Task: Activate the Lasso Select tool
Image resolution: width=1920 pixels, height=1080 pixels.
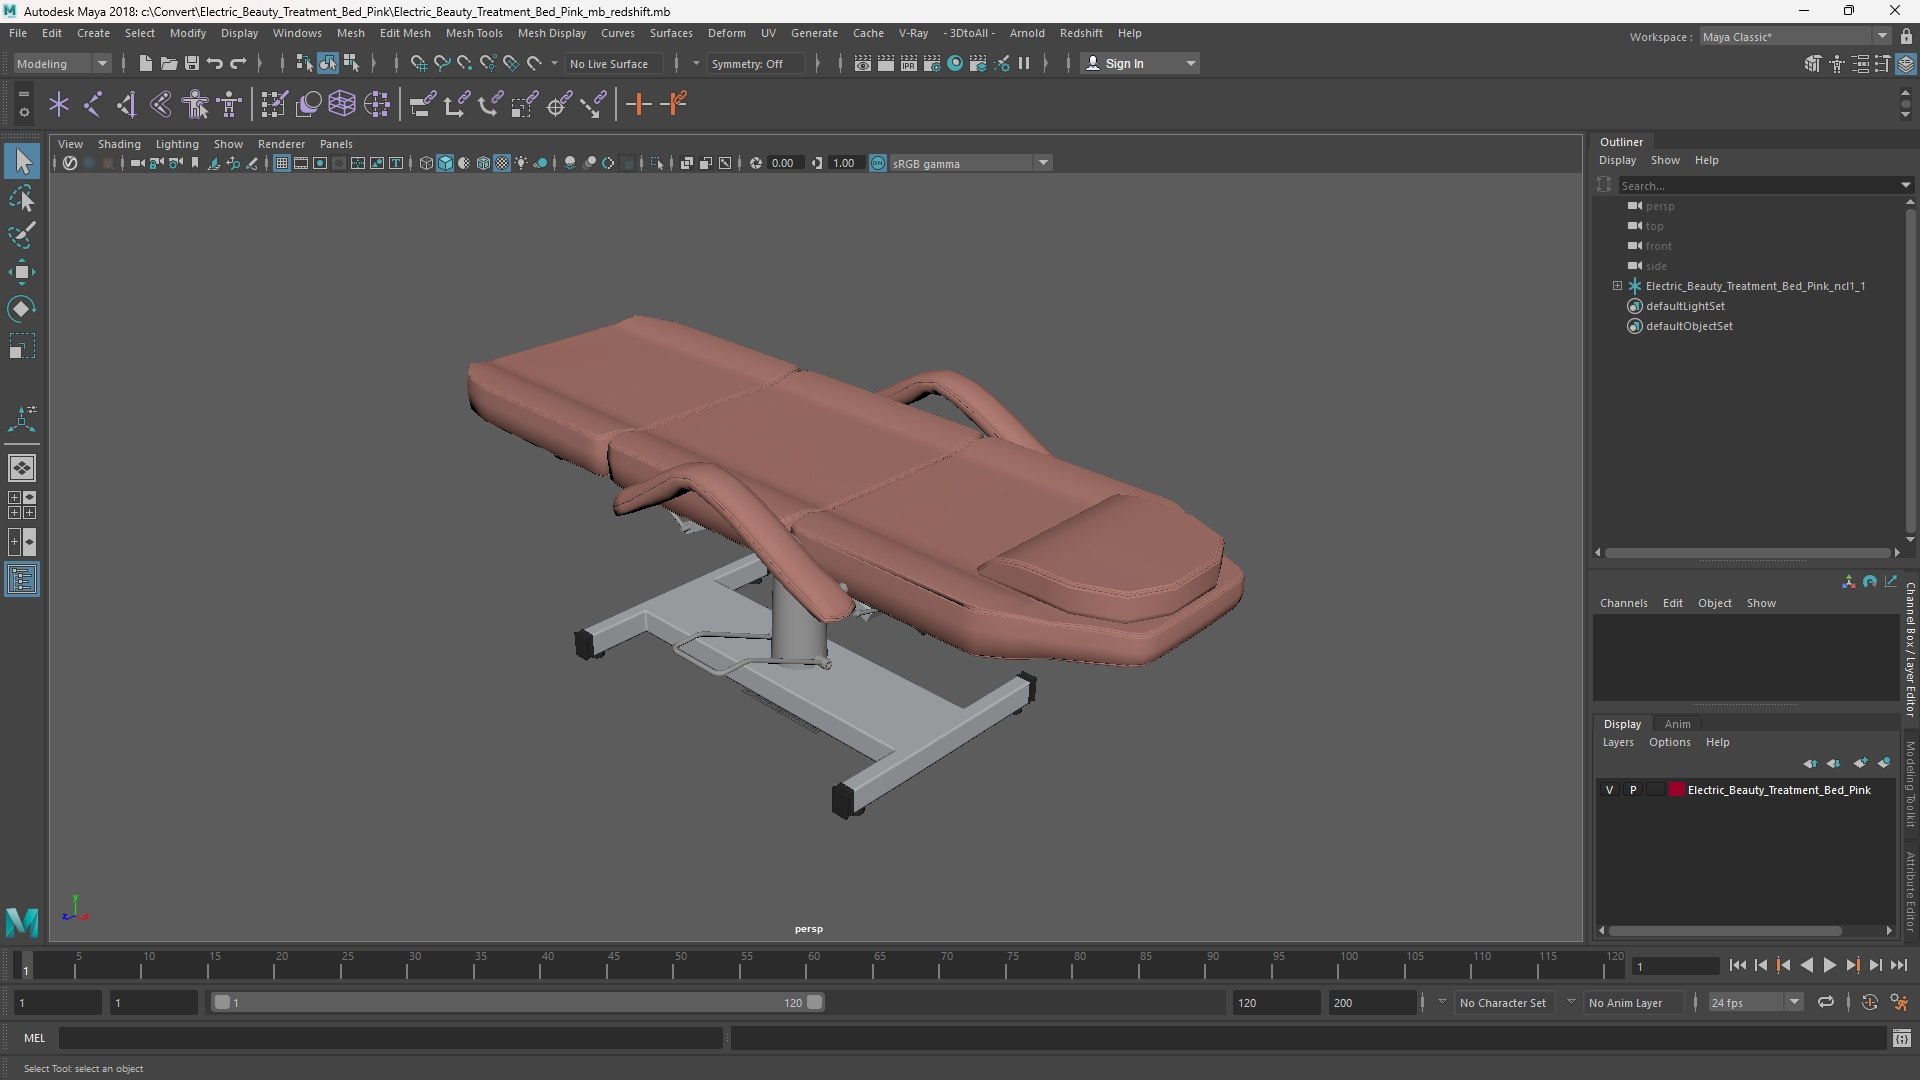Action: click(22, 199)
